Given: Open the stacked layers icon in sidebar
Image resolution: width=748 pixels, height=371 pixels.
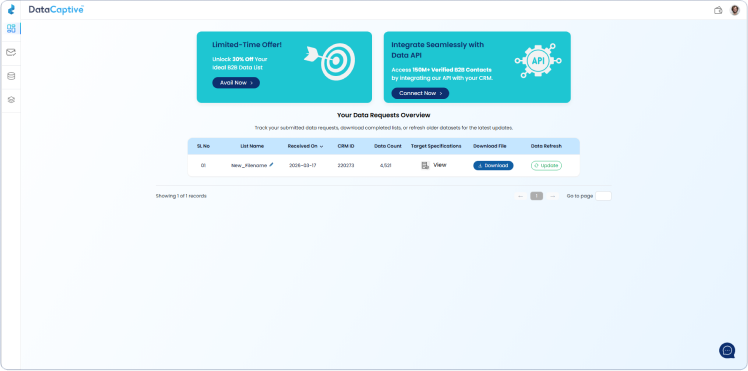Looking at the screenshot, I should [11, 100].
